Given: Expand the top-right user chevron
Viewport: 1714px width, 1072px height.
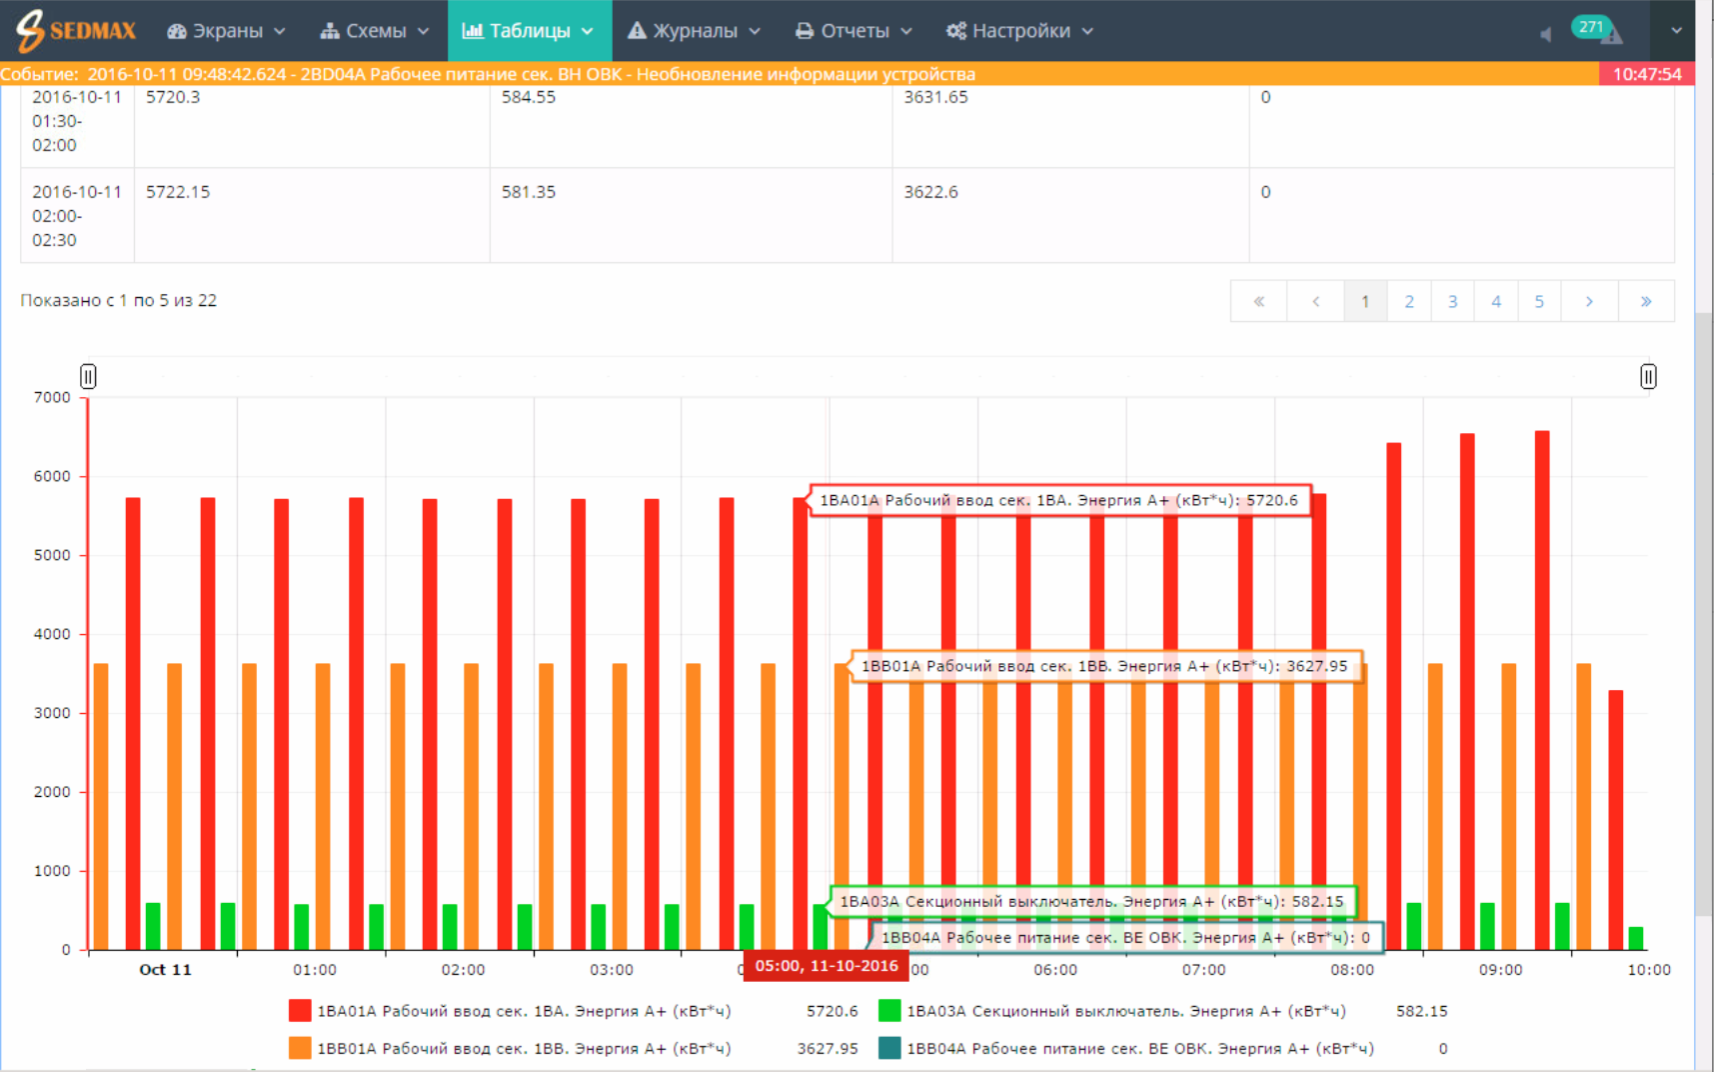Looking at the screenshot, I should click(x=1676, y=30).
